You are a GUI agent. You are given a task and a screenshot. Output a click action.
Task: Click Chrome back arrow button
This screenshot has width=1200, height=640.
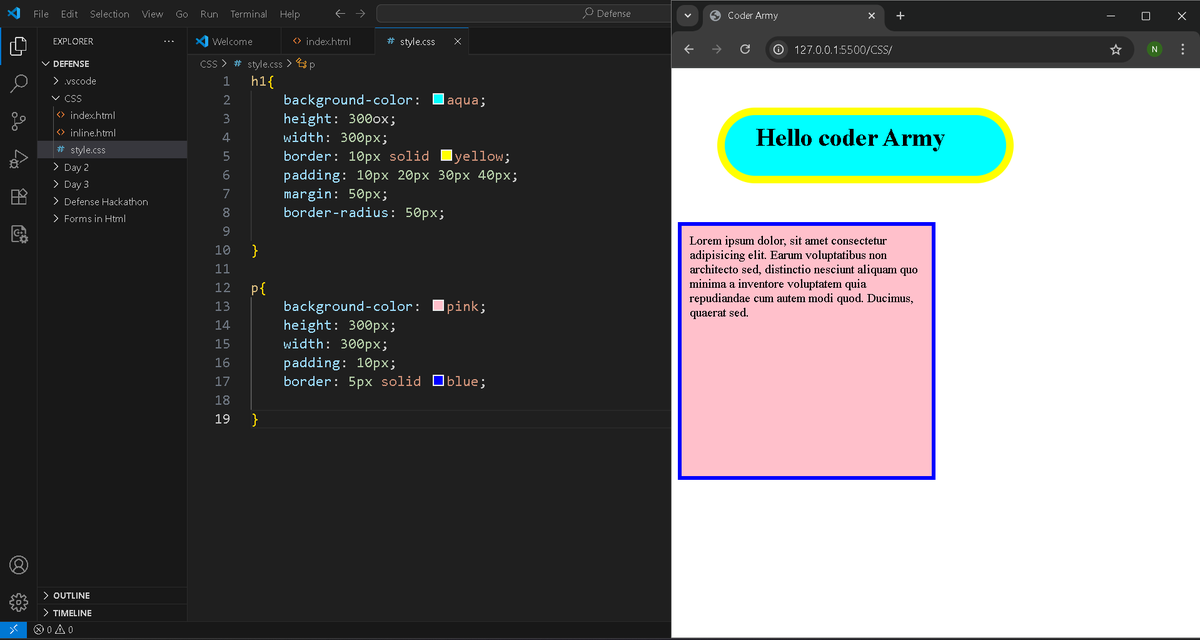click(688, 49)
